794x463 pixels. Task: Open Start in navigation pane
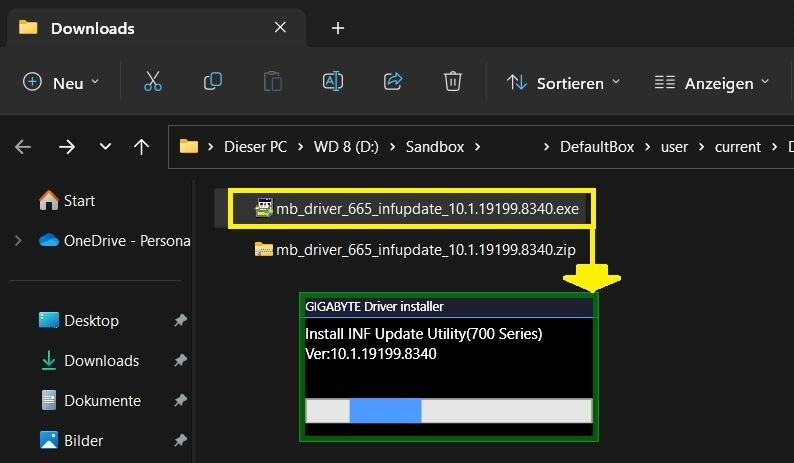(67, 201)
